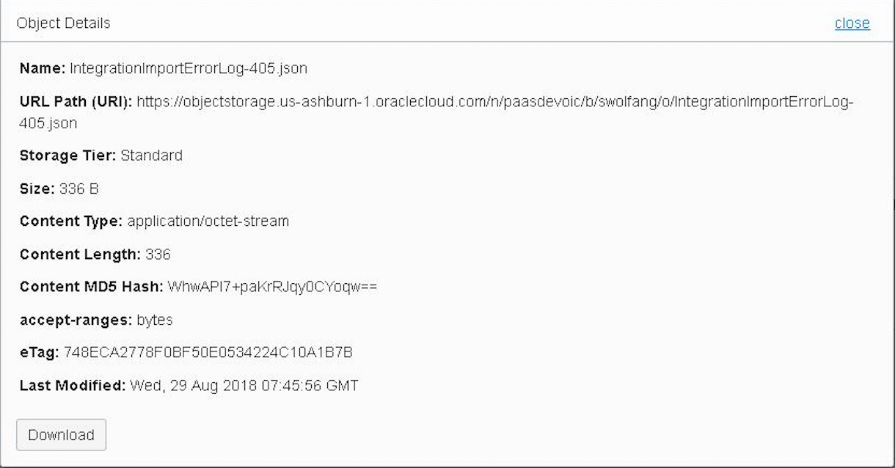895x468 pixels.
Task: Click the URL Path (URI) label
Action: coord(75,102)
